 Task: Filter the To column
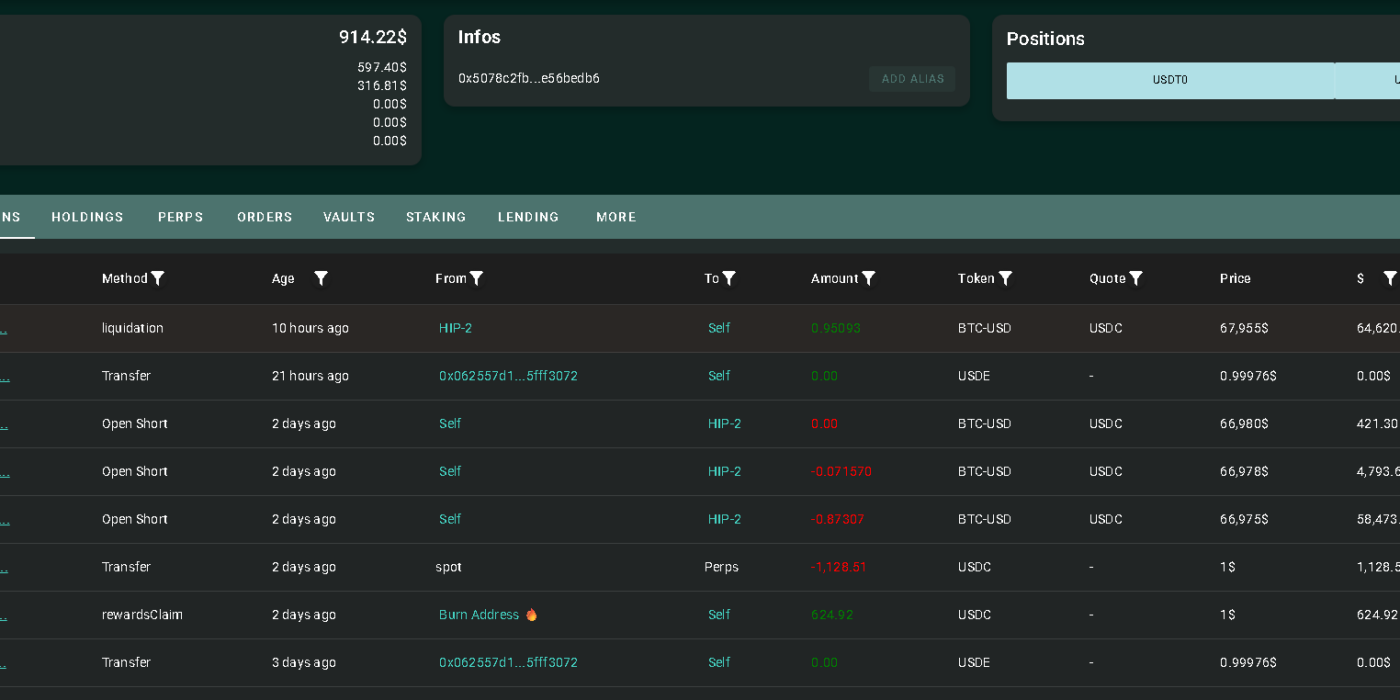click(729, 279)
